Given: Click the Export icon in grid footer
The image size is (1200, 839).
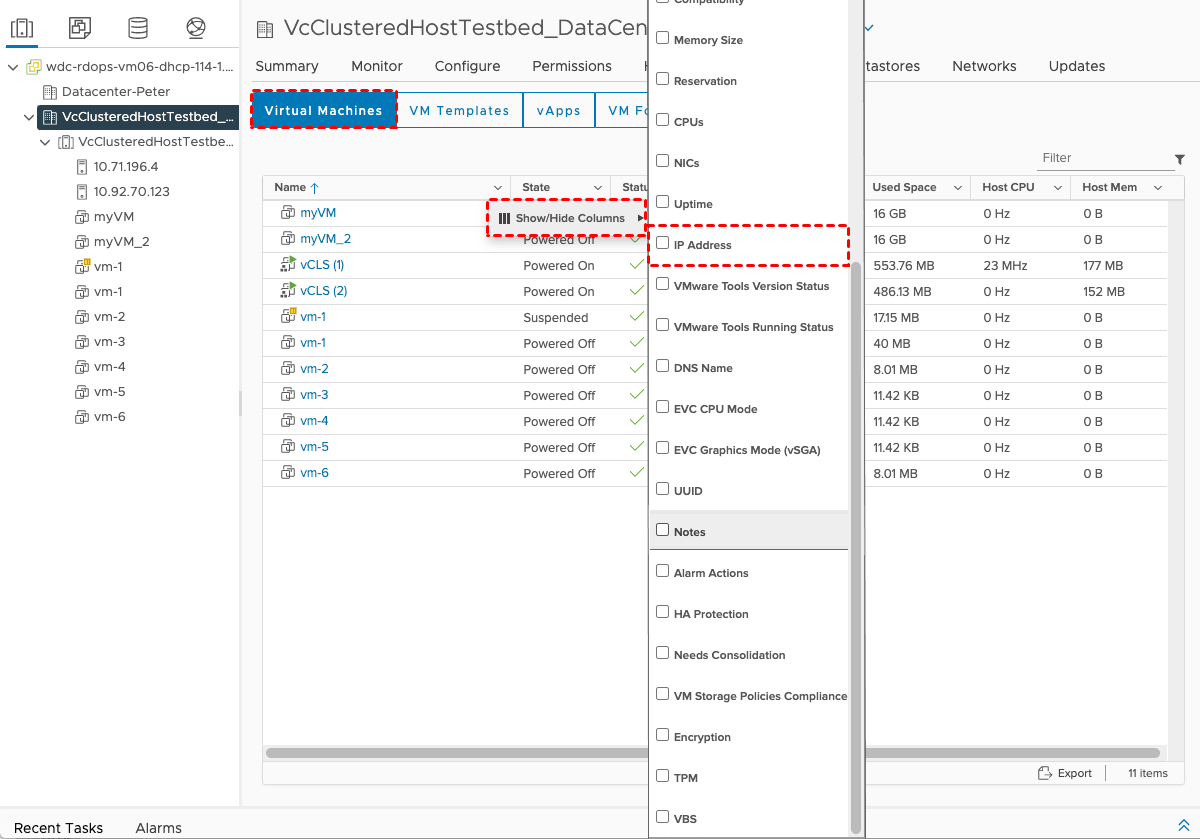Looking at the screenshot, I should click(1045, 773).
